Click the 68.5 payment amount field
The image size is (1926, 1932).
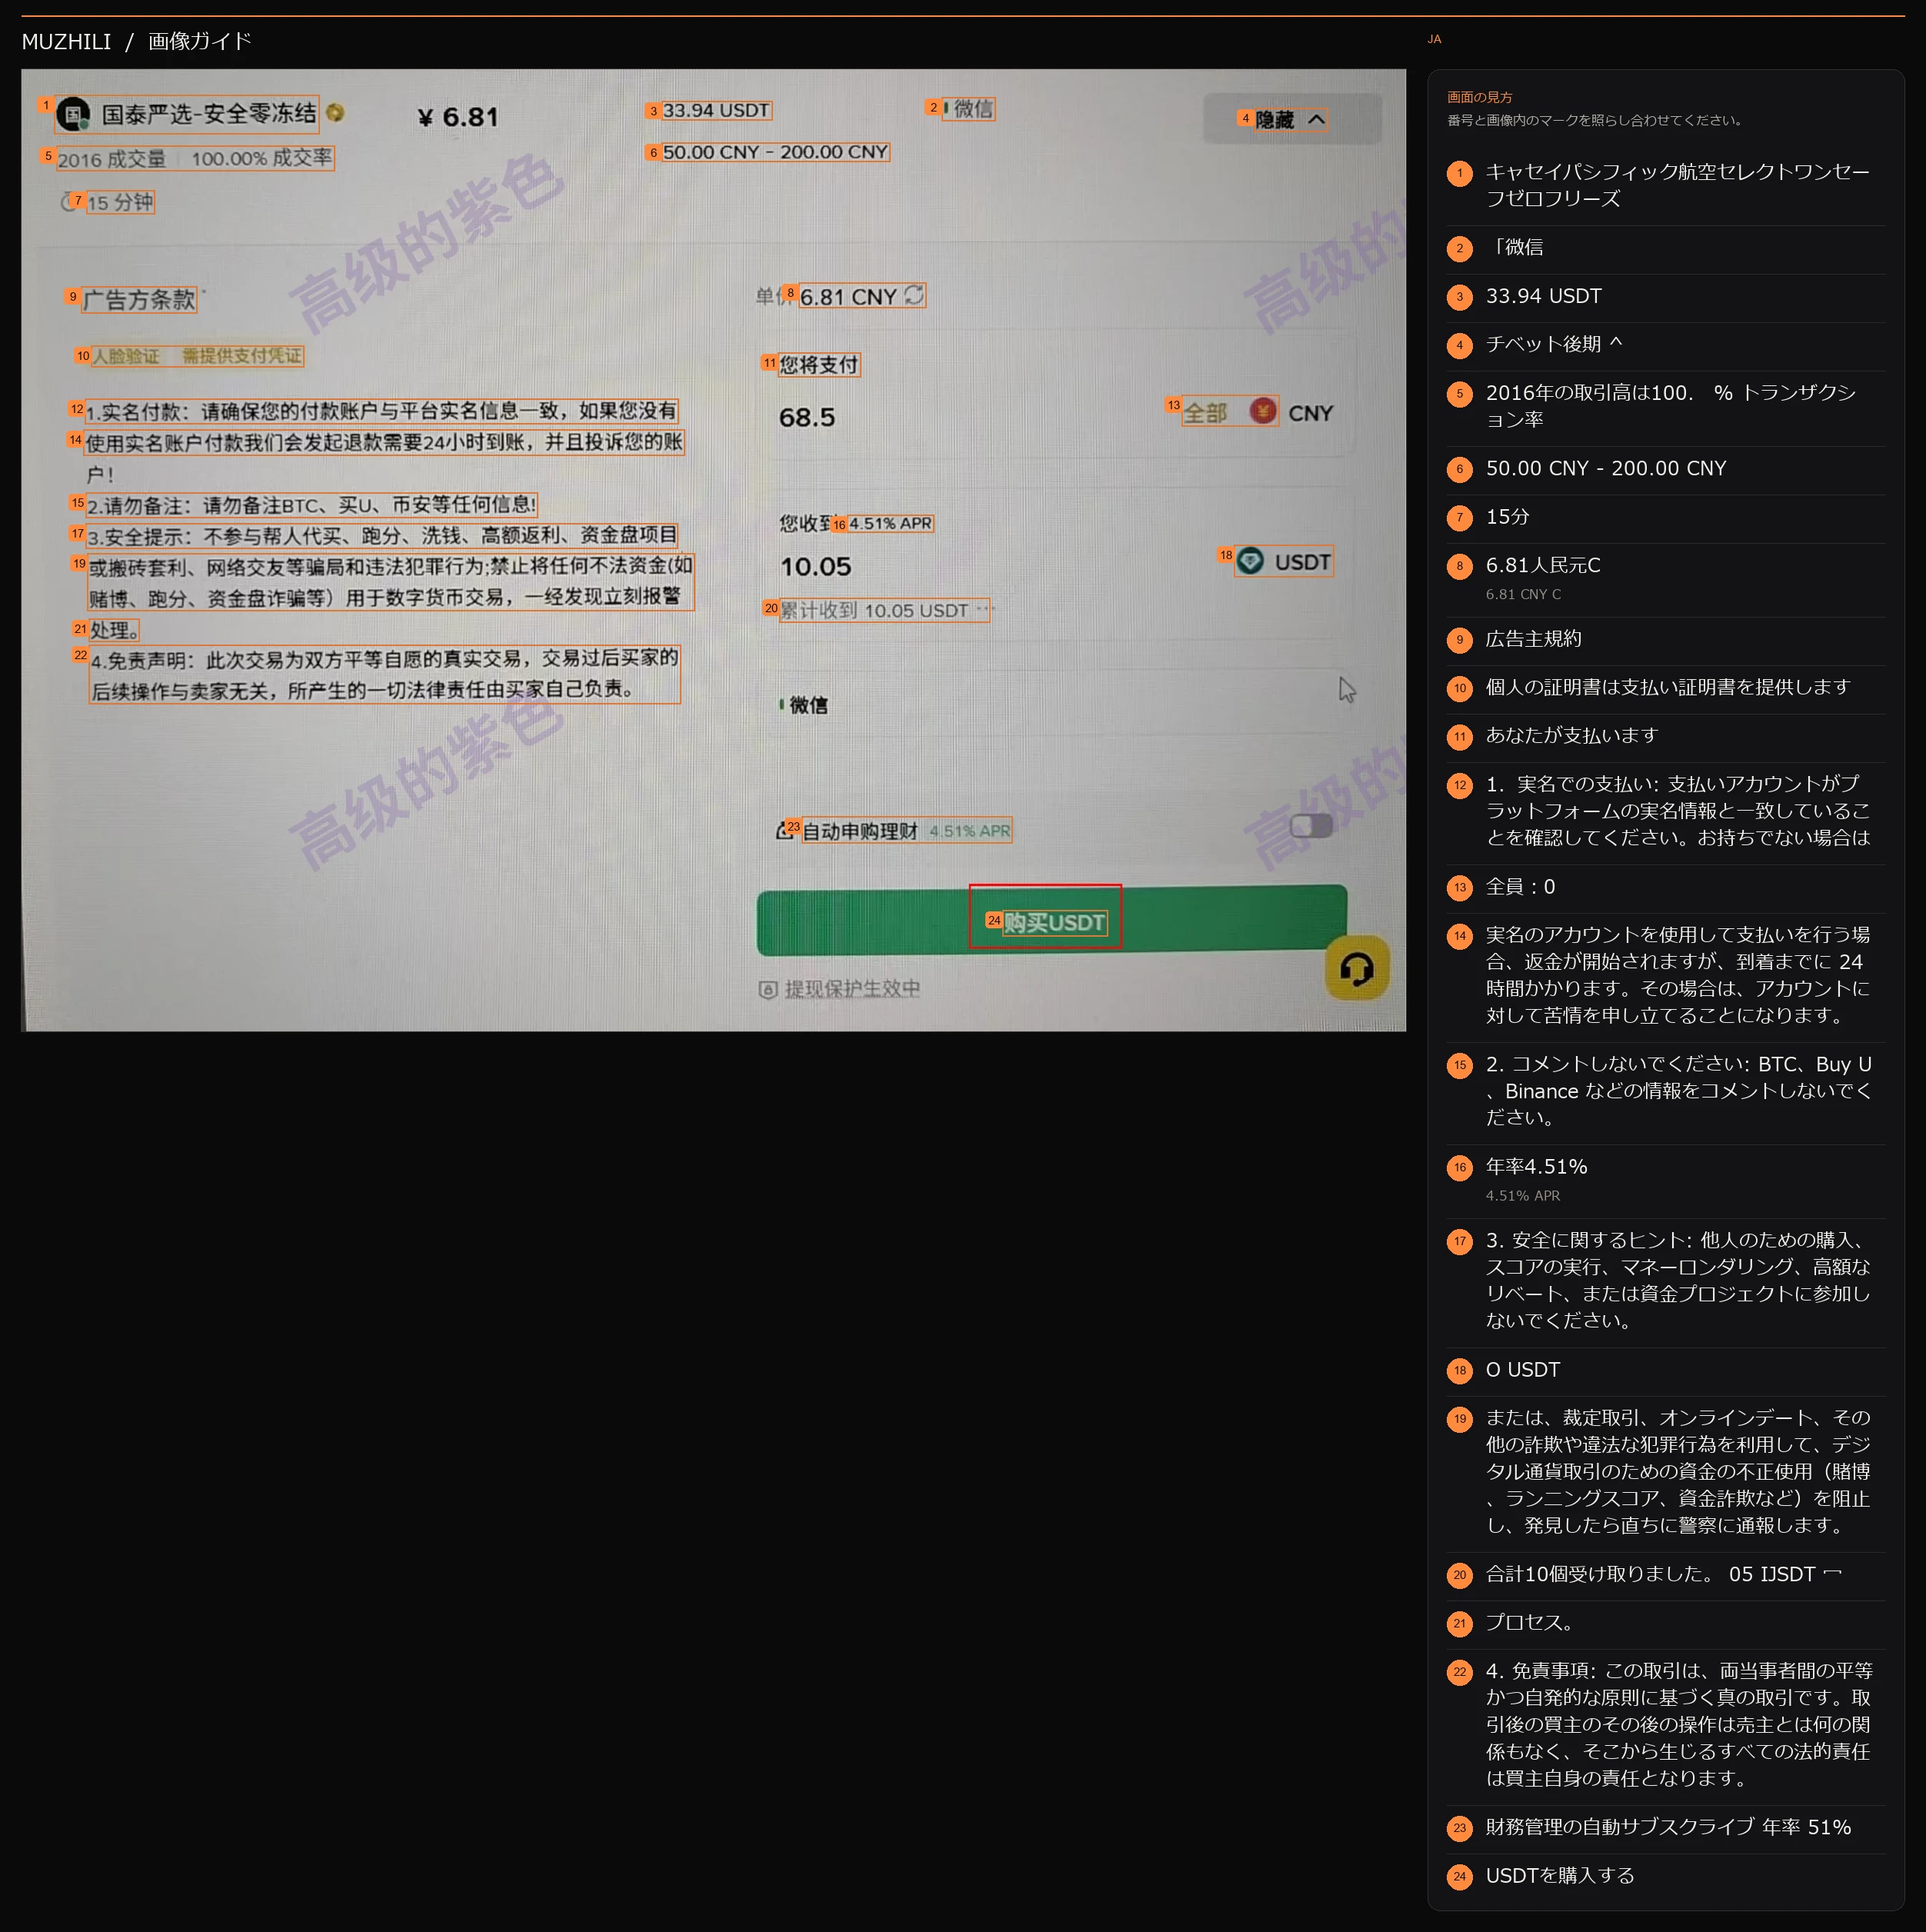click(807, 417)
